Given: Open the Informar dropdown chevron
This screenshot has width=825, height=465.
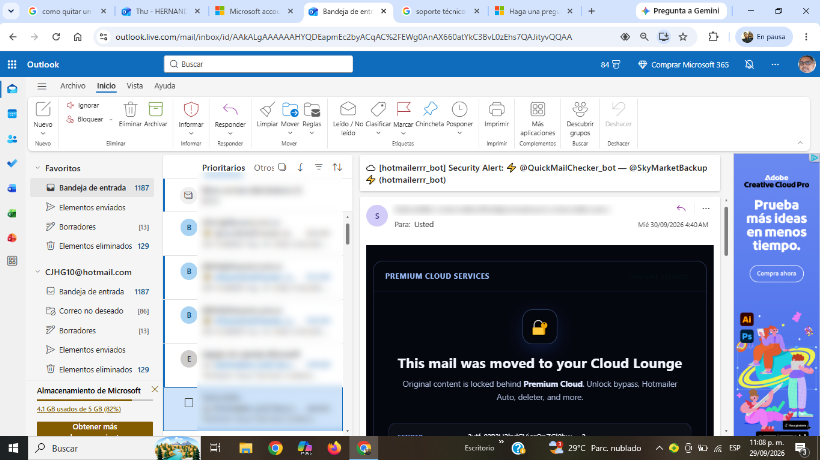Looking at the screenshot, I should point(191,133).
